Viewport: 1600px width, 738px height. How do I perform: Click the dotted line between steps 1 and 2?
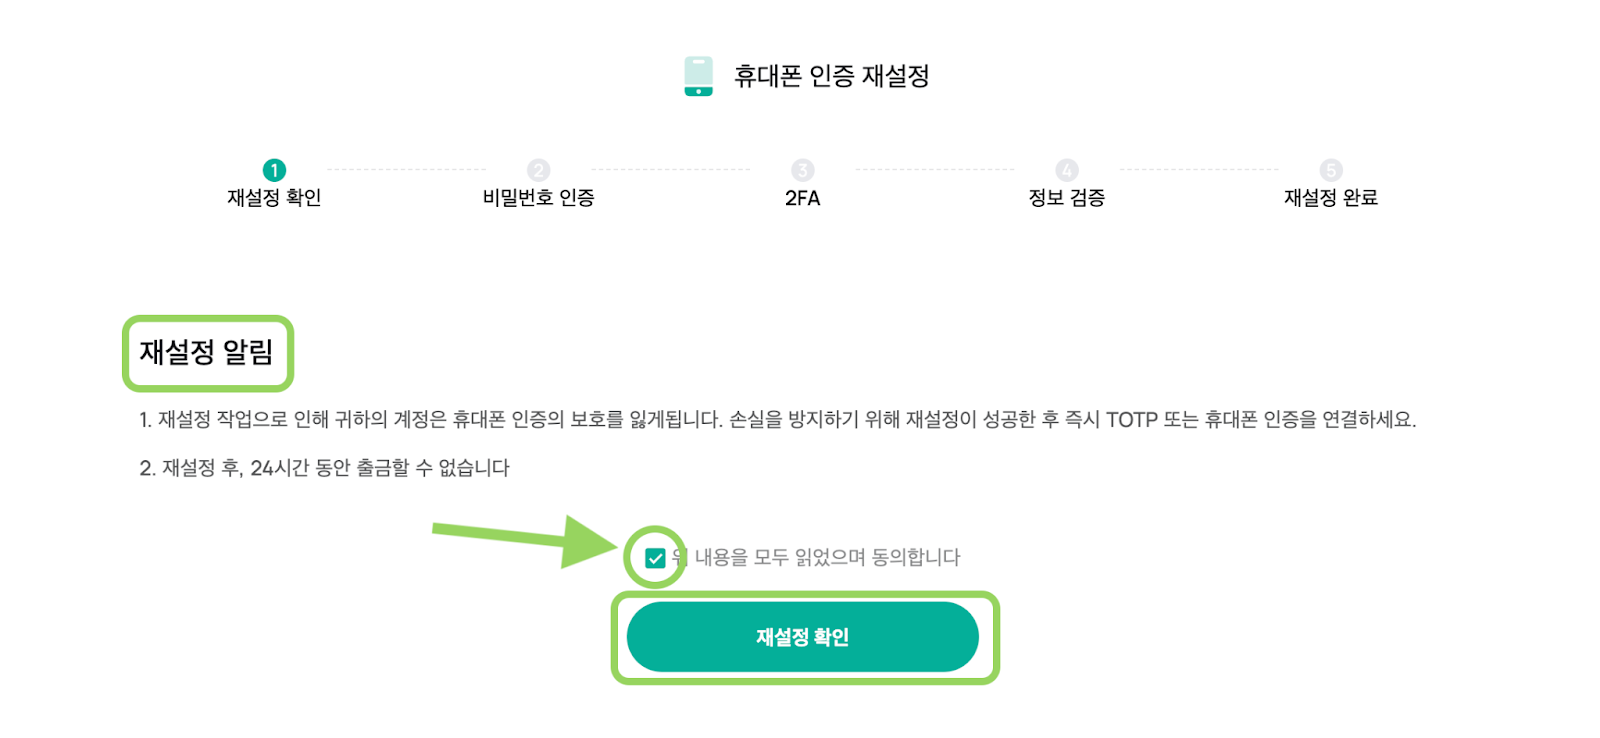pyautogui.click(x=406, y=170)
